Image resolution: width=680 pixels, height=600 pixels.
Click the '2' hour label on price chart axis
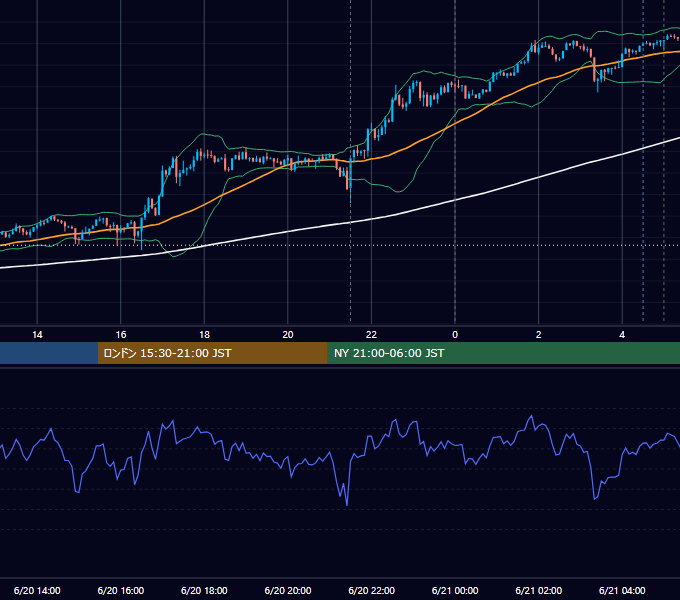[538, 335]
